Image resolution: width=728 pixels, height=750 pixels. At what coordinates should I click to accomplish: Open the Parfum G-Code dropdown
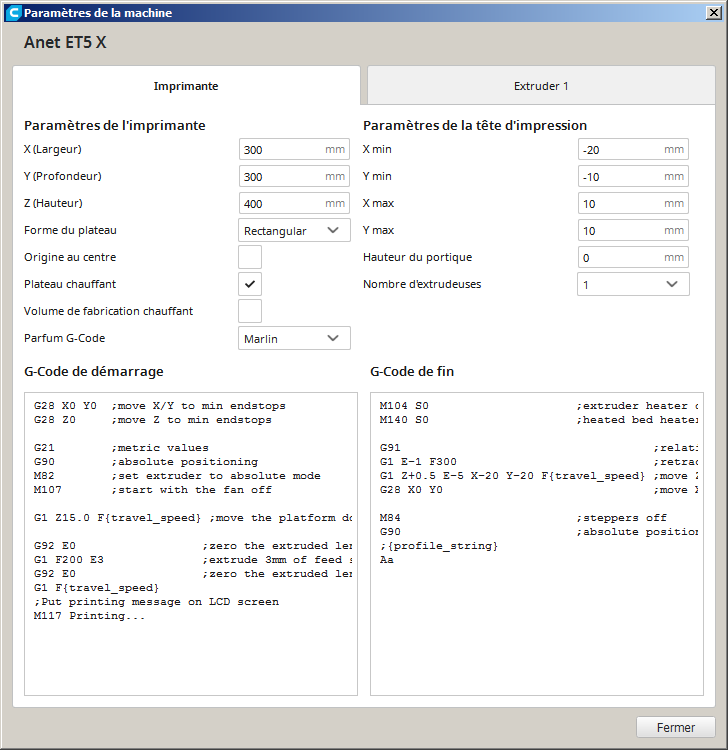pos(294,338)
